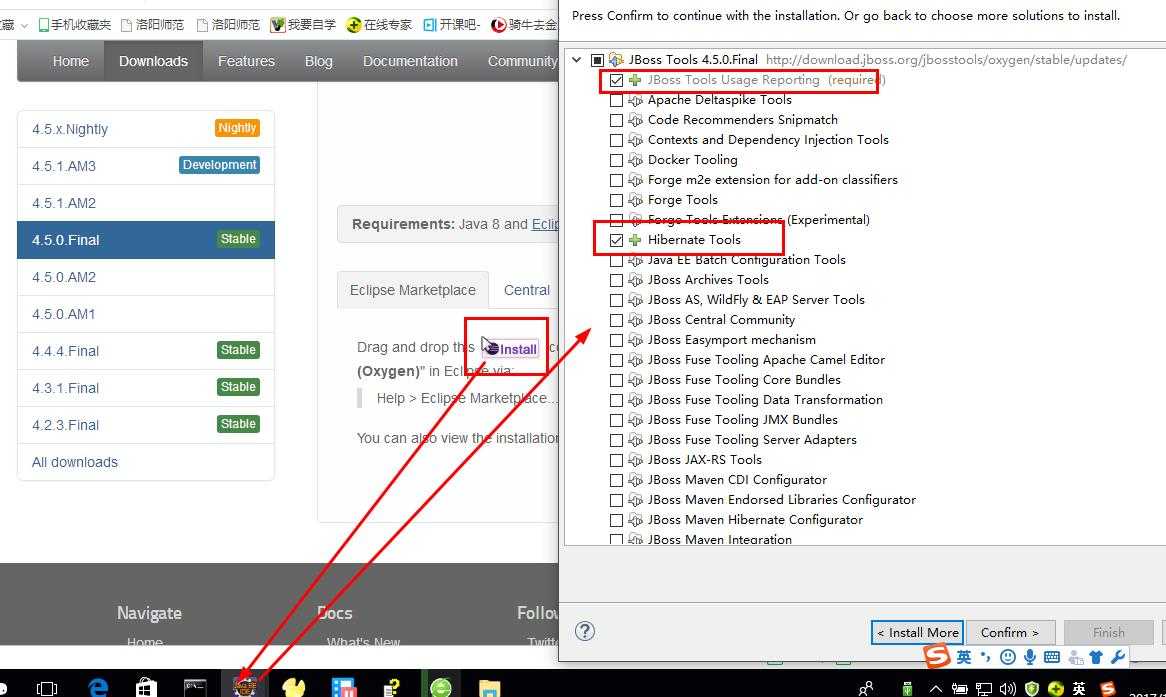This screenshot has width=1166, height=697.
Task: Check the JBoss Central Community checkbox
Action: (x=616, y=320)
